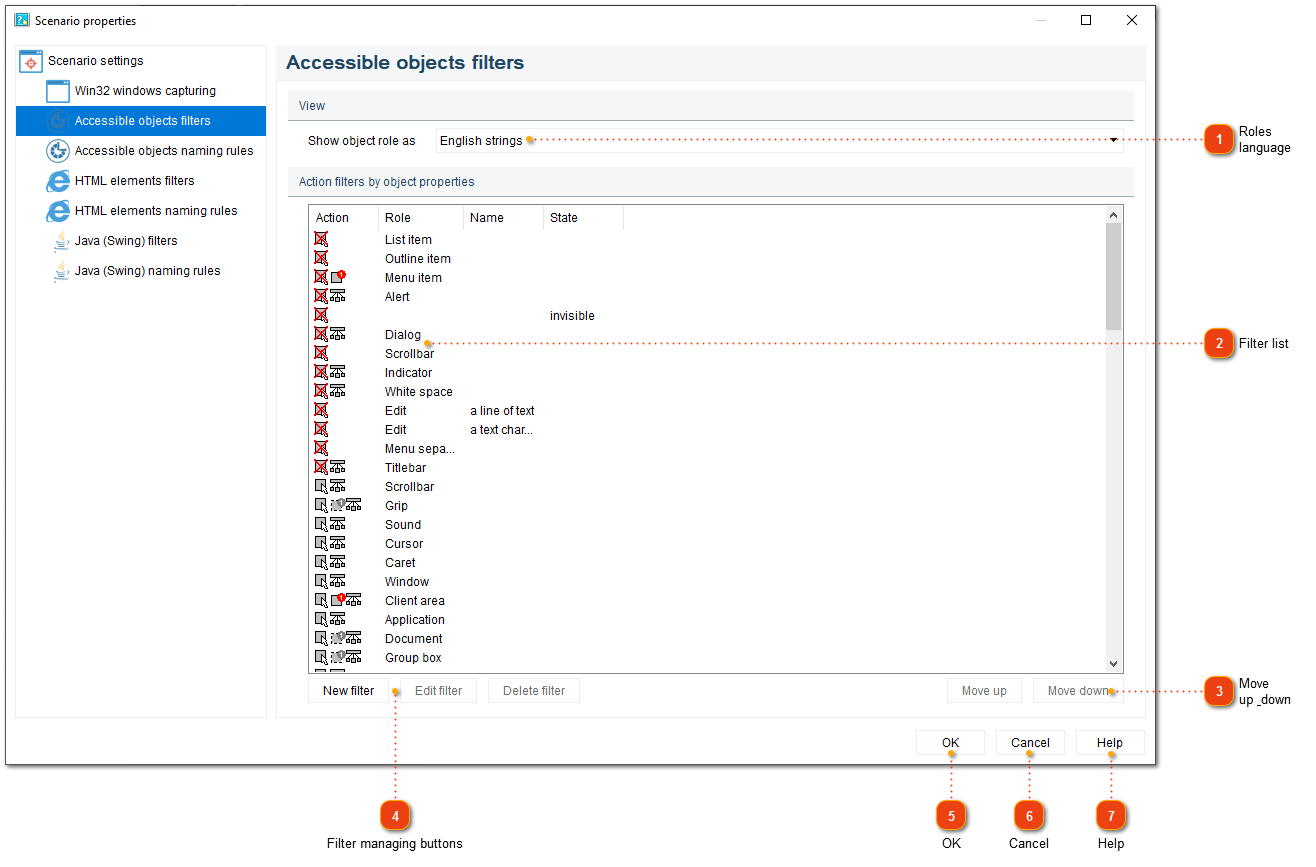Open Help for this dialog
Viewport: 1316px width, 867px height.
[1109, 743]
